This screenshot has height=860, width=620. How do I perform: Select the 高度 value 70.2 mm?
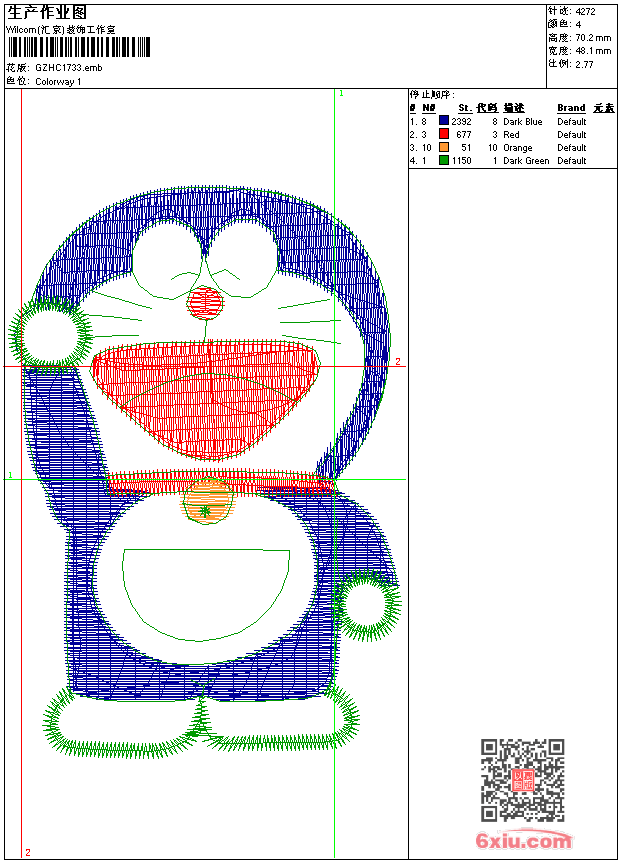[593, 38]
